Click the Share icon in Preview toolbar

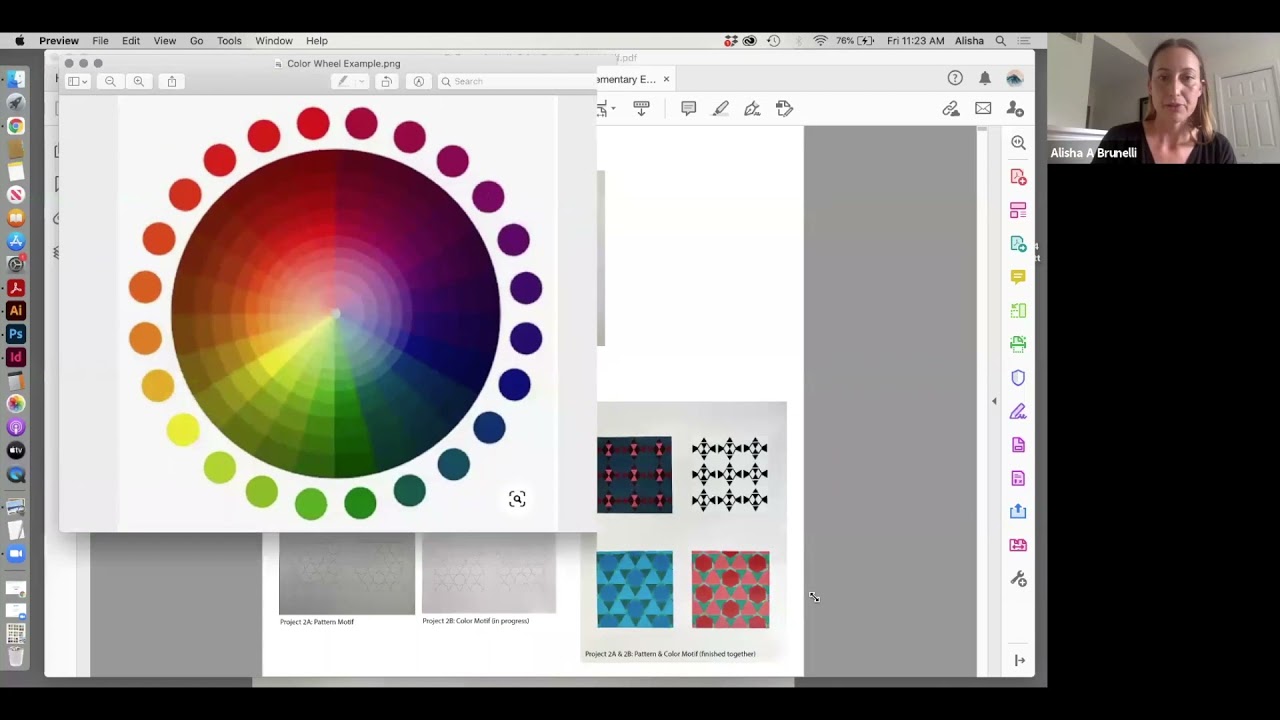click(172, 81)
